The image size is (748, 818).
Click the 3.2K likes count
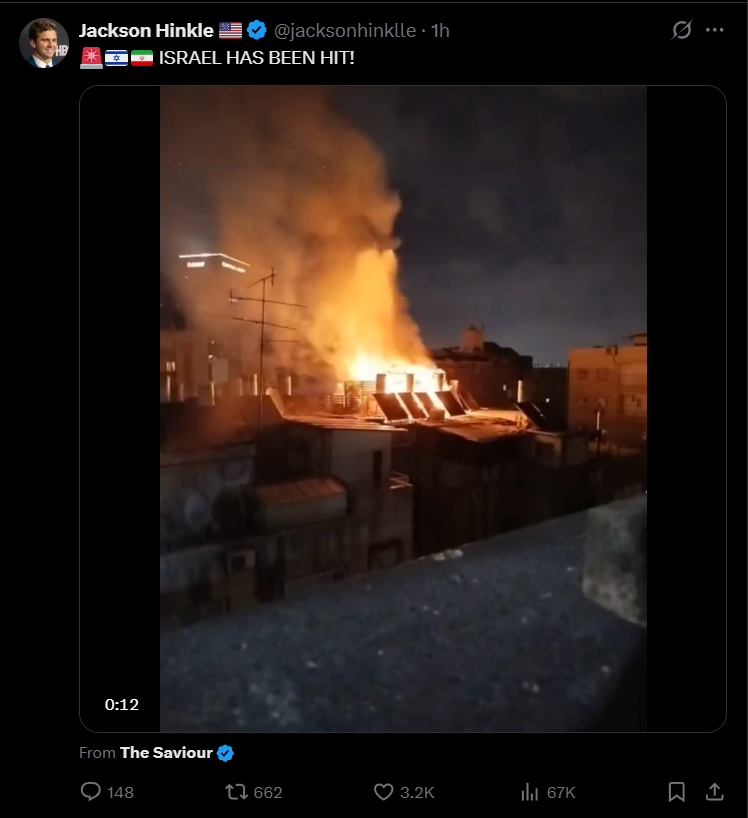(x=417, y=792)
